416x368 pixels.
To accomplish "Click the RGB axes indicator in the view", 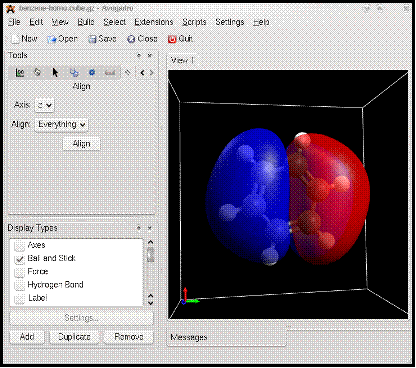I will 189,297.
